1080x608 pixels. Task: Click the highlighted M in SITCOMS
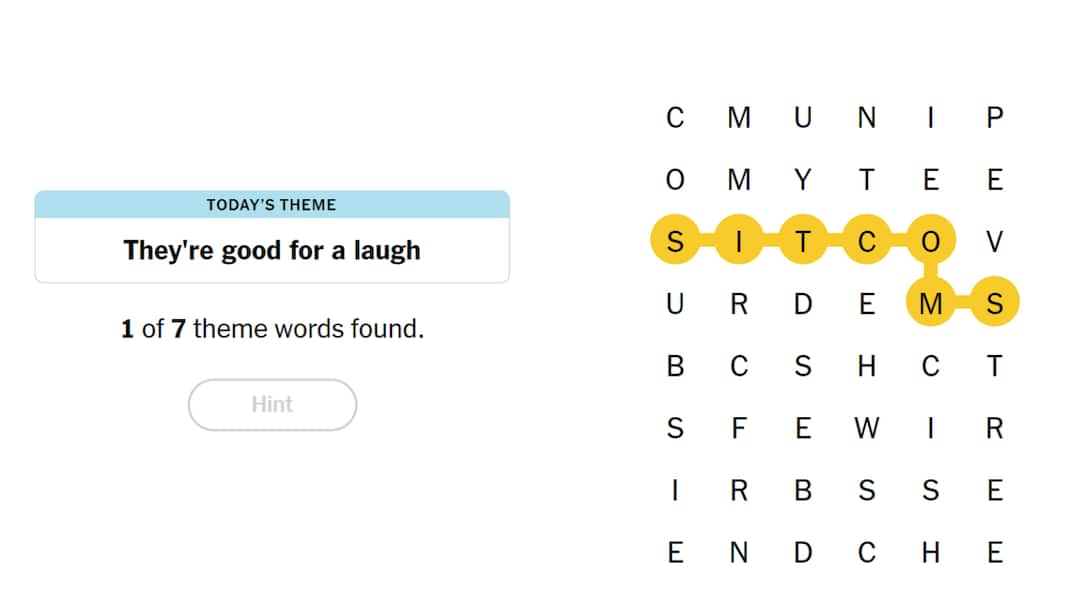(931, 304)
